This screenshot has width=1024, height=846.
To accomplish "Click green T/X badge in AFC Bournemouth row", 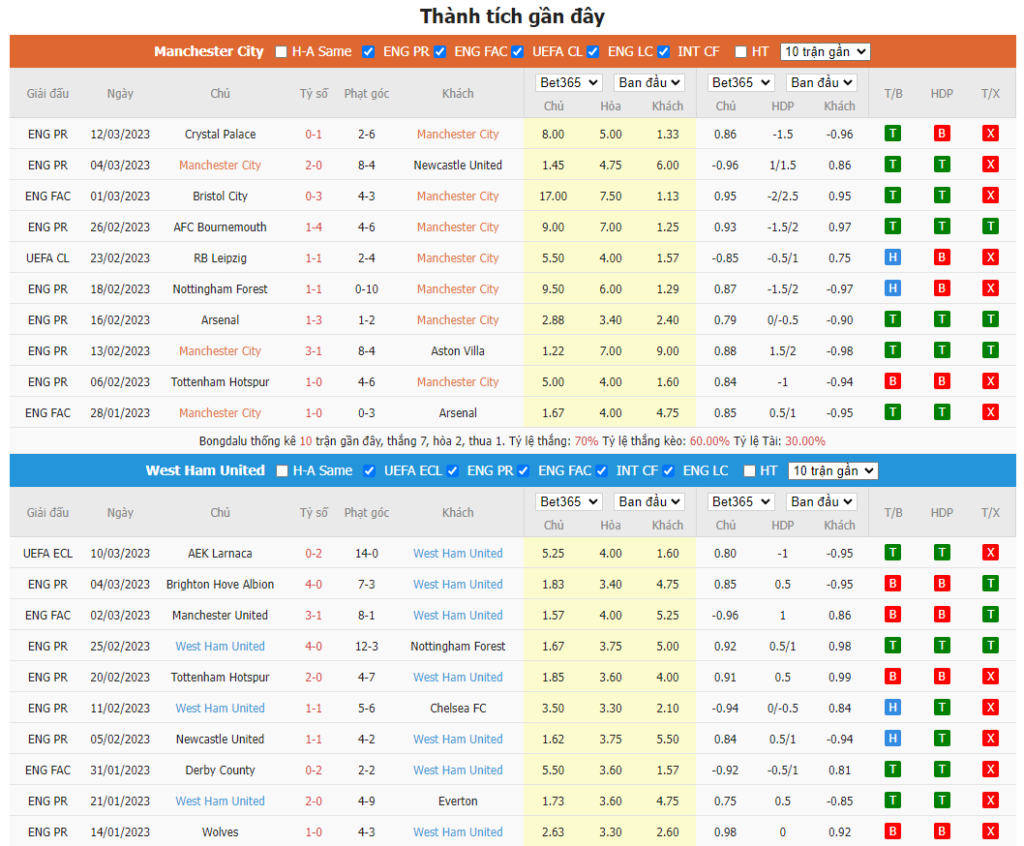I will point(990,227).
